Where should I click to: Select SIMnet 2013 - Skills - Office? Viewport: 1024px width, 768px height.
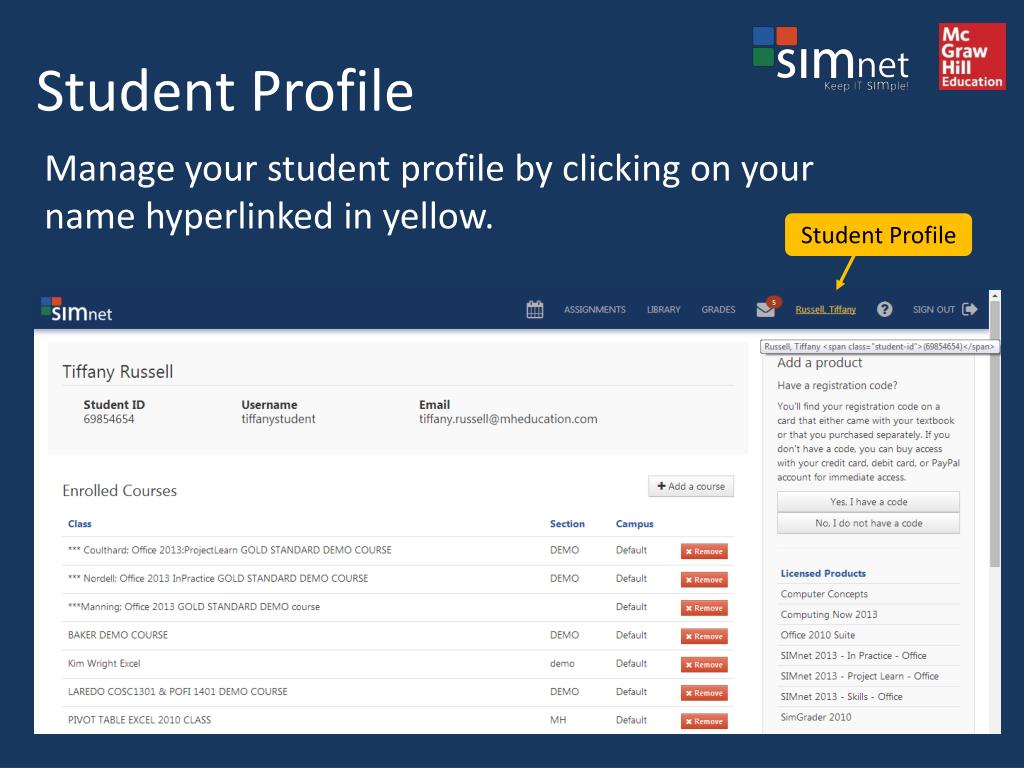coord(841,697)
